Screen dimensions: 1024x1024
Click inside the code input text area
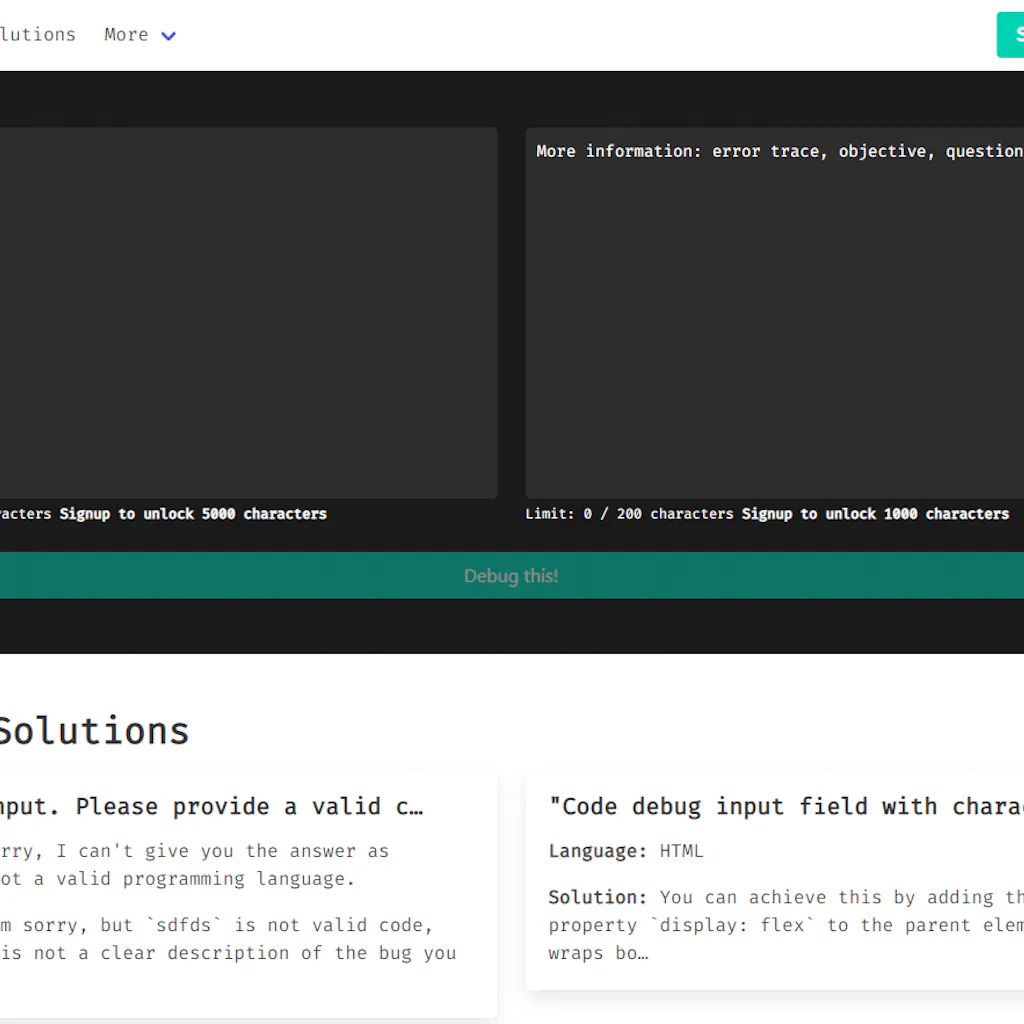[x=250, y=310]
